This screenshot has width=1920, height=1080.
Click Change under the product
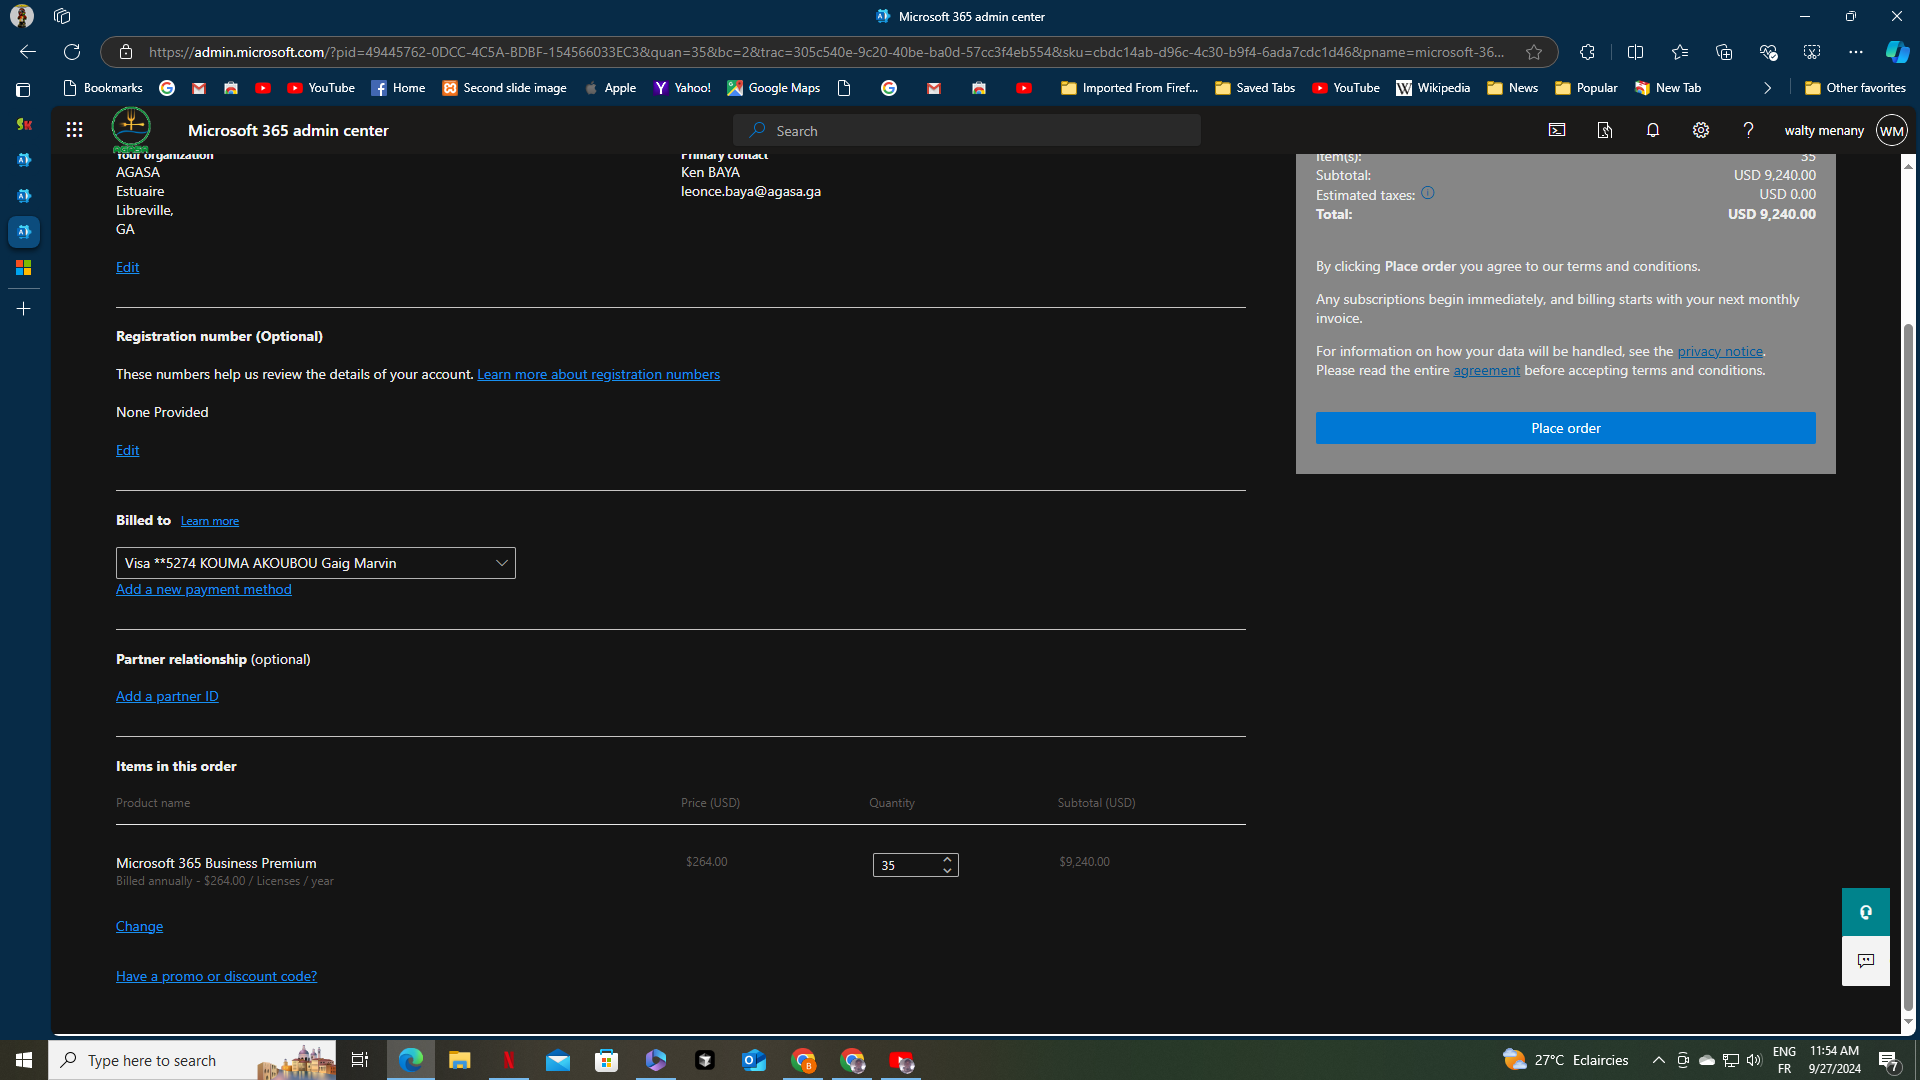(x=139, y=926)
